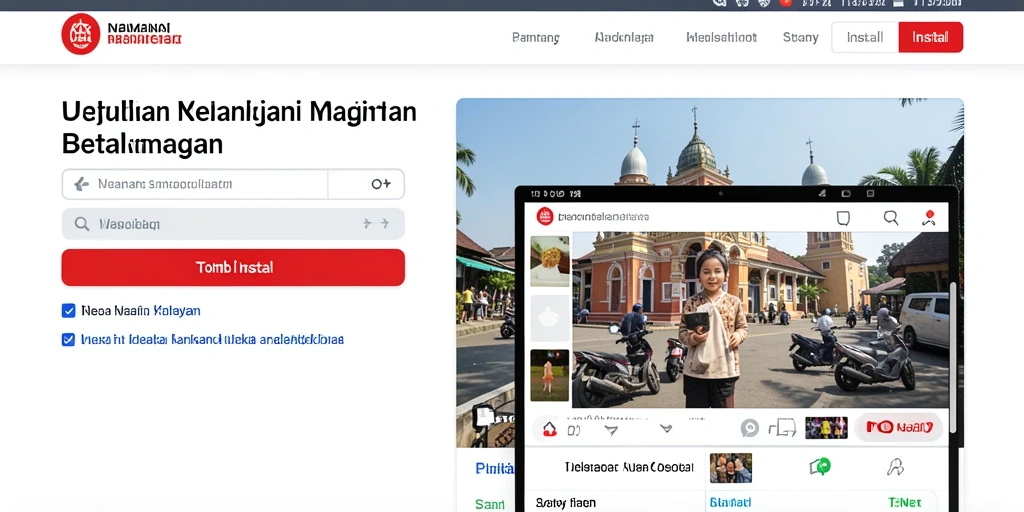1024x512 pixels.
Task: Open the colorful costumes thumbnail in toolbar
Action: 826,428
